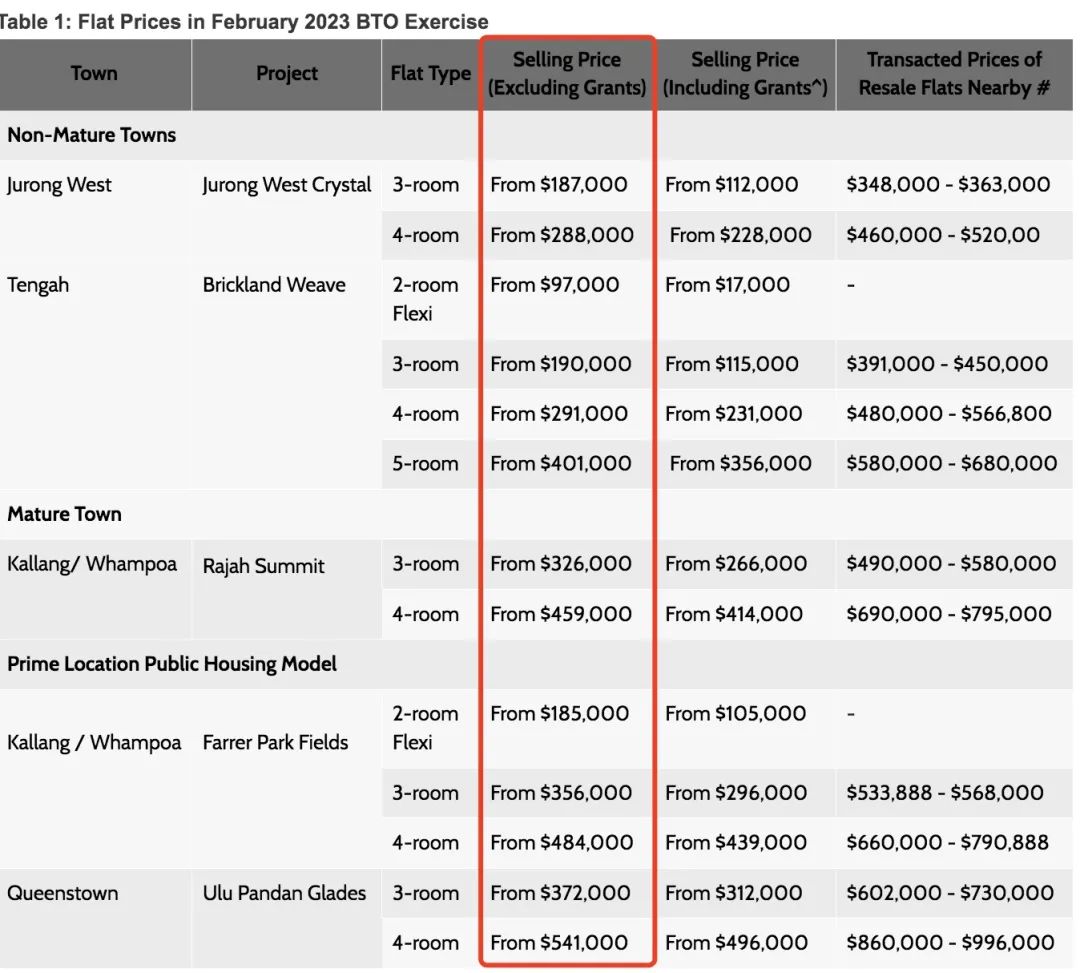The width and height of the screenshot is (1080, 973).
Task: Click the Rajah Summit project name
Action: 264,566
